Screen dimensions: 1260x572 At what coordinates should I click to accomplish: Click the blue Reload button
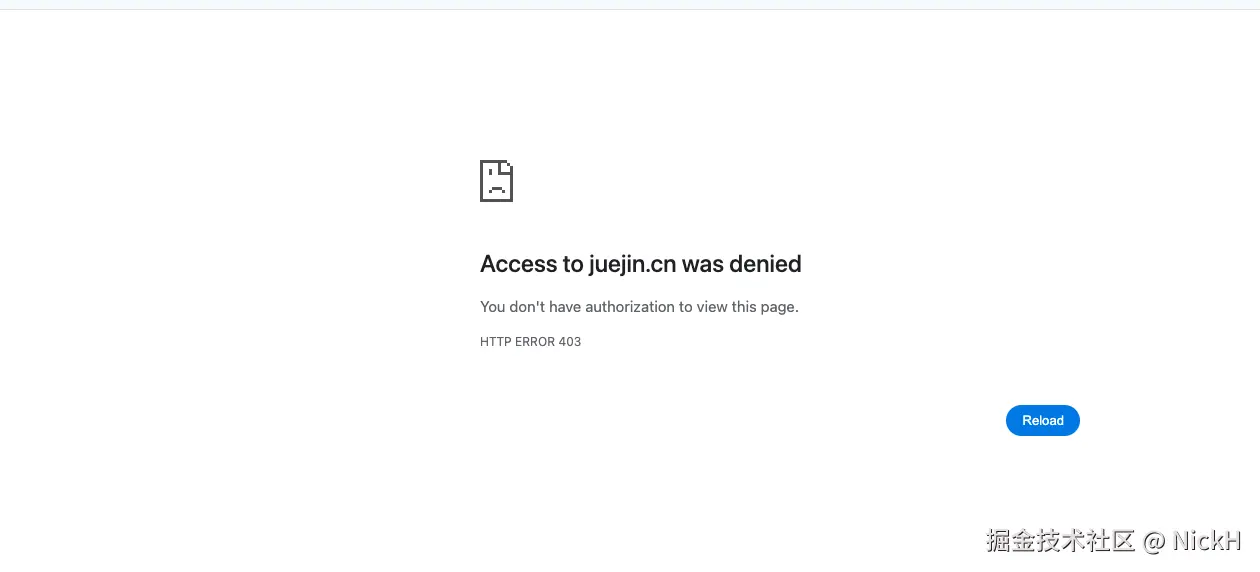coord(1042,421)
